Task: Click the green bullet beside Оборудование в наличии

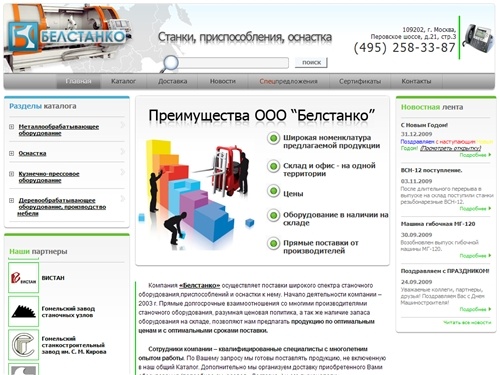Action: pyautogui.click(x=273, y=215)
